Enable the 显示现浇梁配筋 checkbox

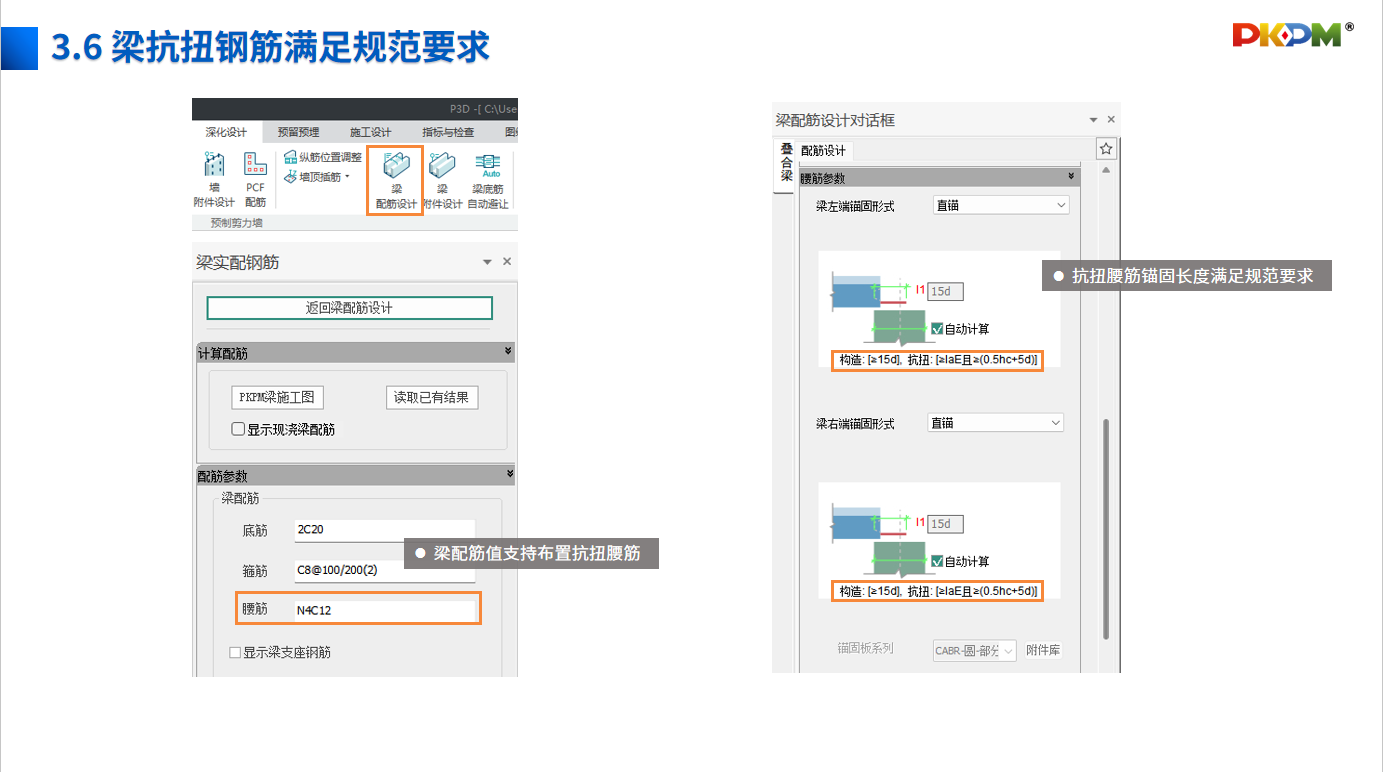(238, 429)
